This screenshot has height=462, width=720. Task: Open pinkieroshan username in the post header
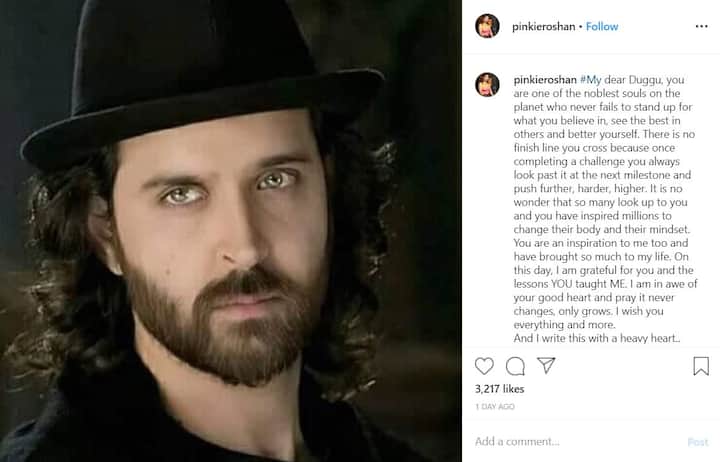[x=541, y=27]
